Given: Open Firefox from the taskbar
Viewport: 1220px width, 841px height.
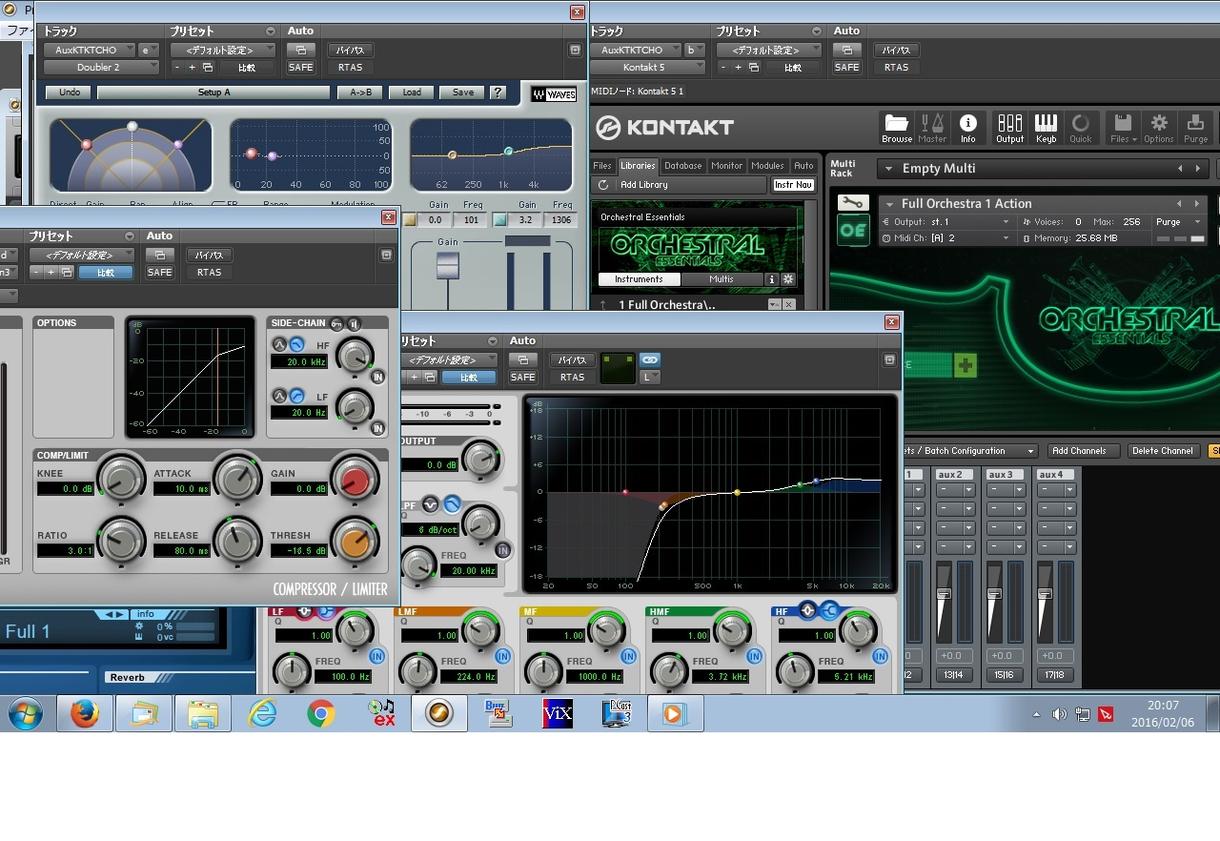Looking at the screenshot, I should coord(85,714).
